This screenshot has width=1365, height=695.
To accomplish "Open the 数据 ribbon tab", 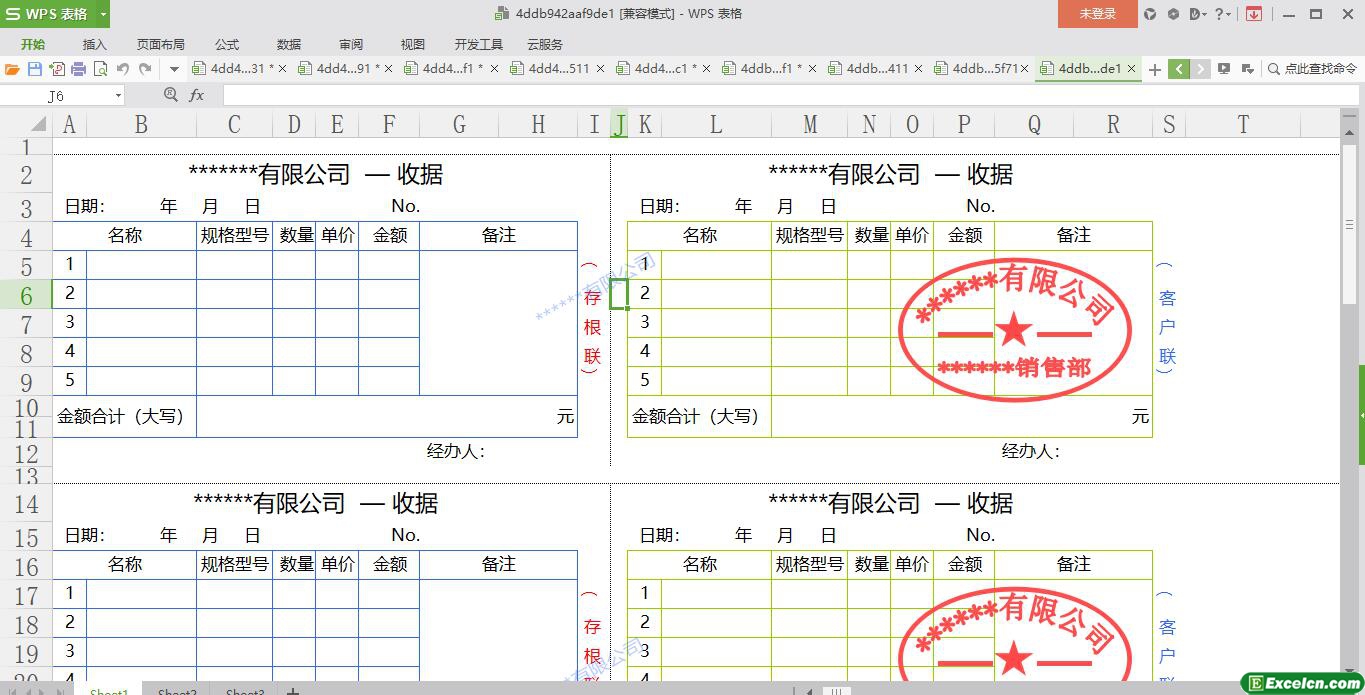I will pos(289,44).
